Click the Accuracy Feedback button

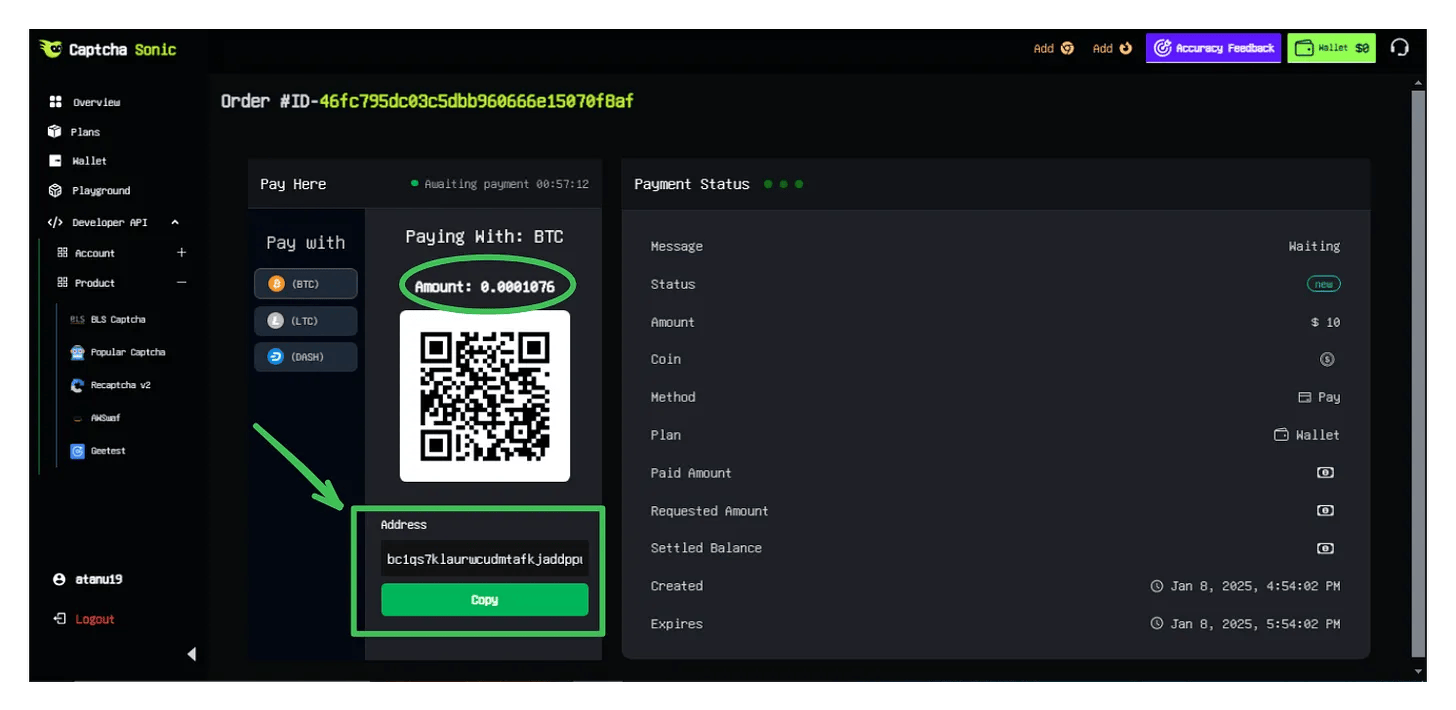click(1213, 48)
